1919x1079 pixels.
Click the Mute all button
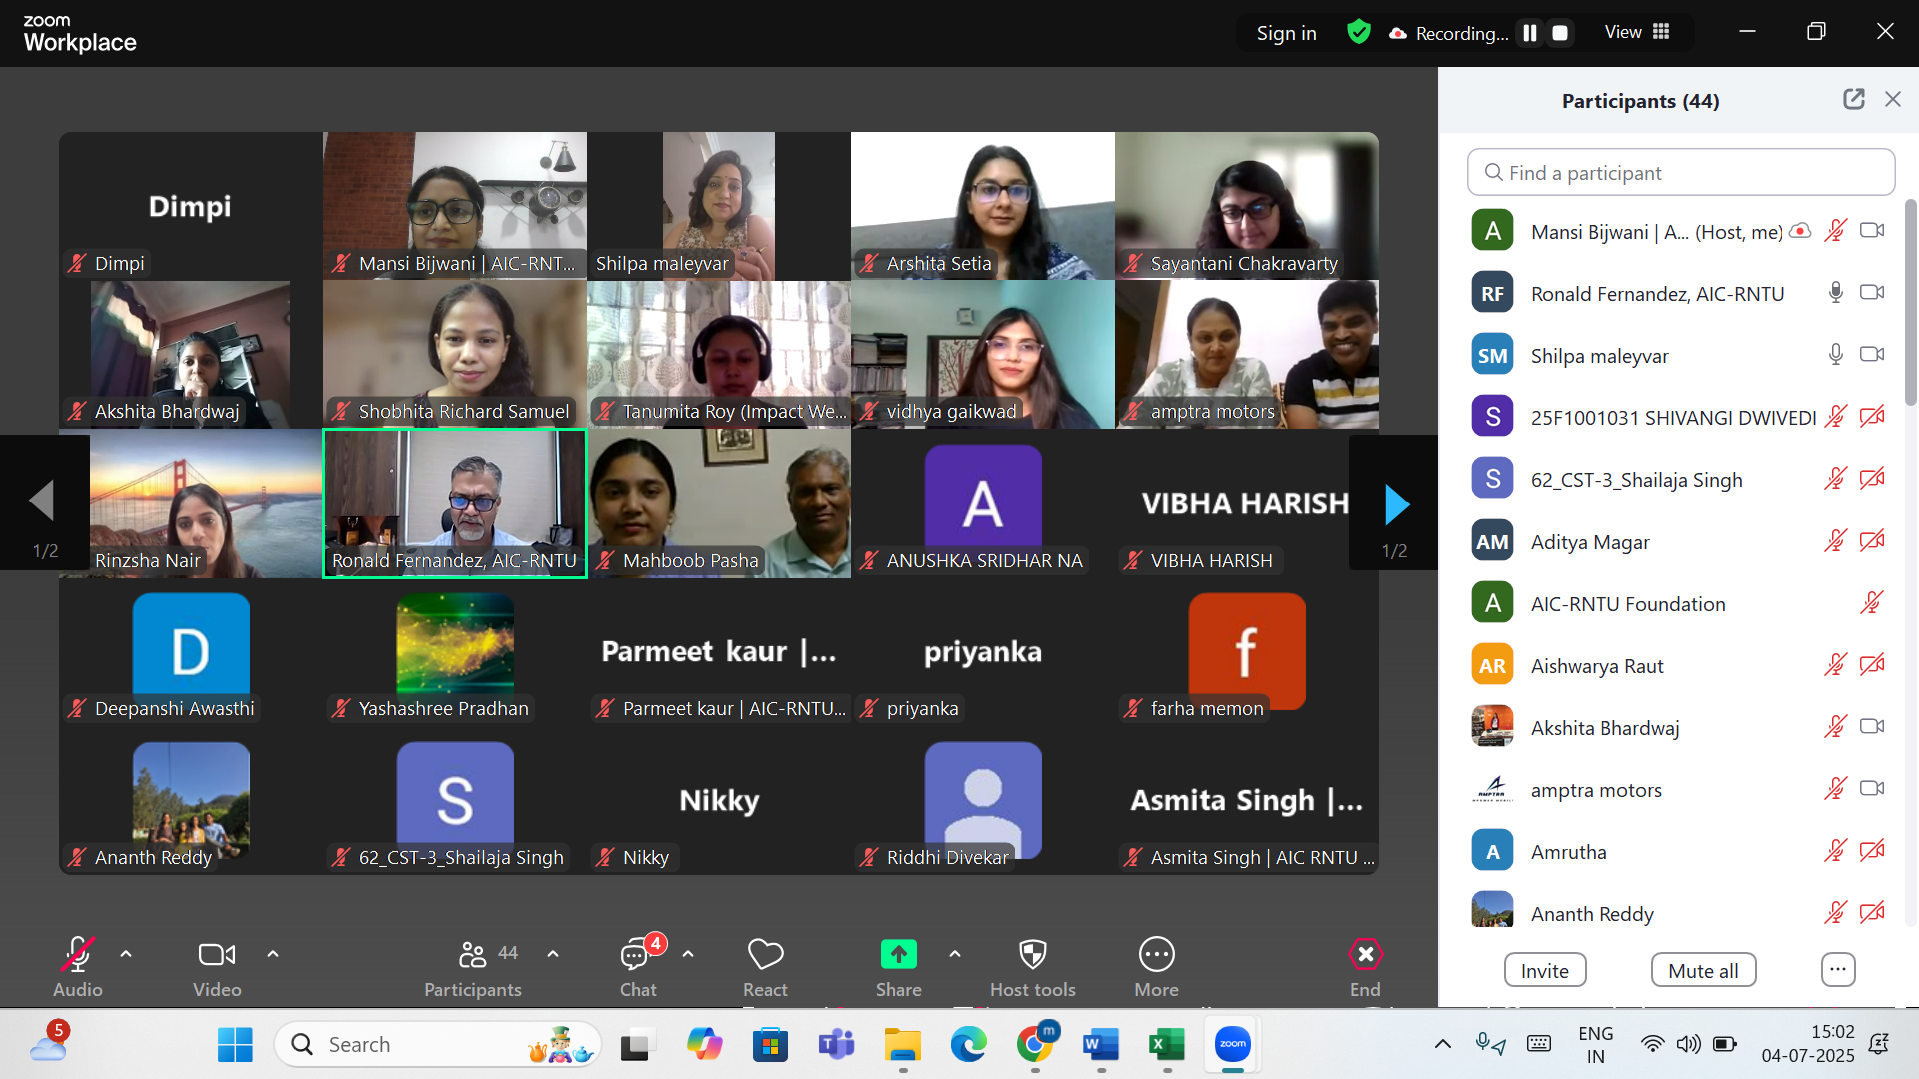pos(1703,970)
